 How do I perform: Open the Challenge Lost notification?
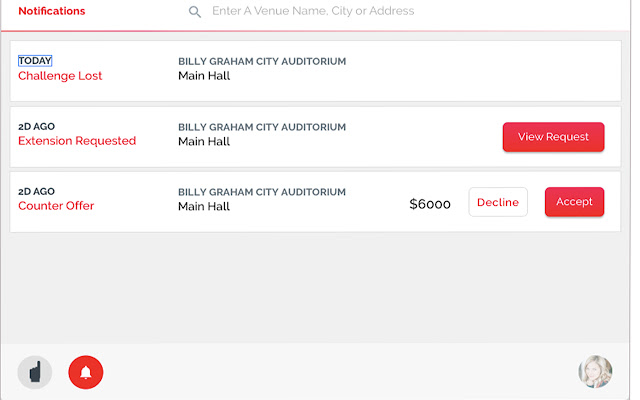click(x=60, y=76)
